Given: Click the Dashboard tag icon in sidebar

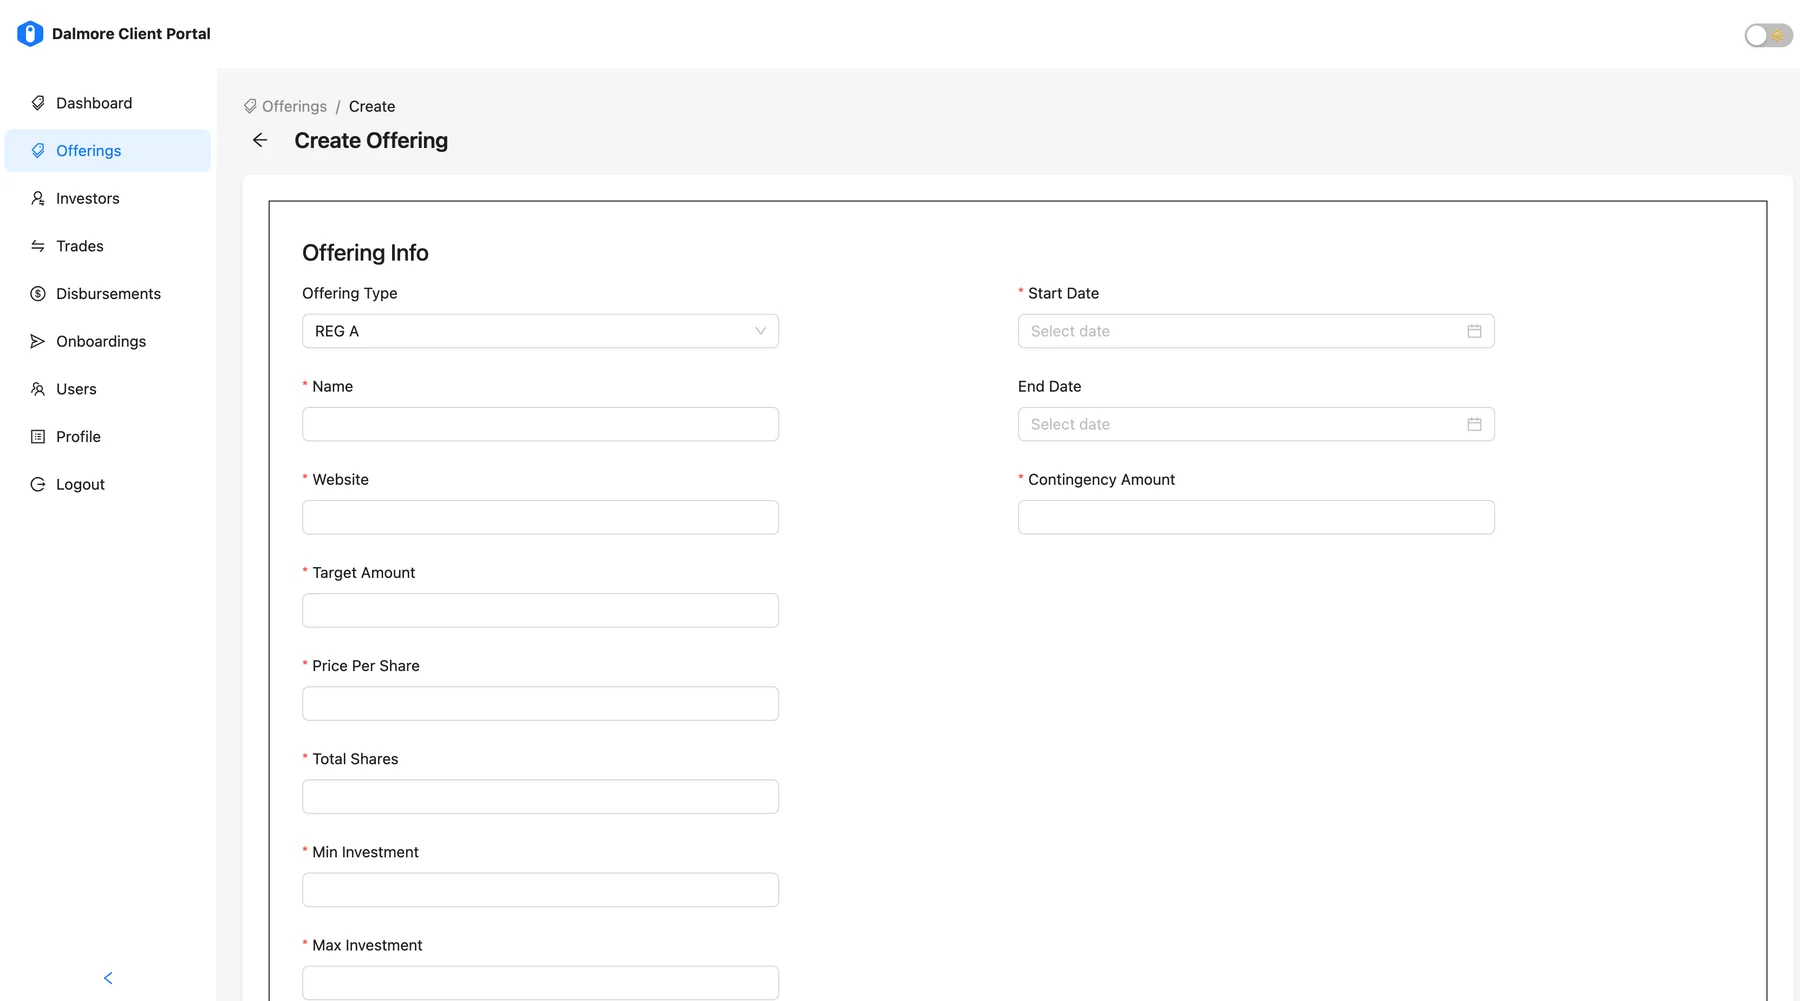Looking at the screenshot, I should pos(38,103).
